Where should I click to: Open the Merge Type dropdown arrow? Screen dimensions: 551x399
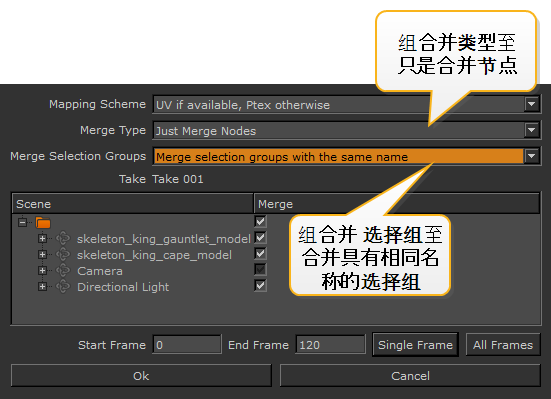(531, 130)
